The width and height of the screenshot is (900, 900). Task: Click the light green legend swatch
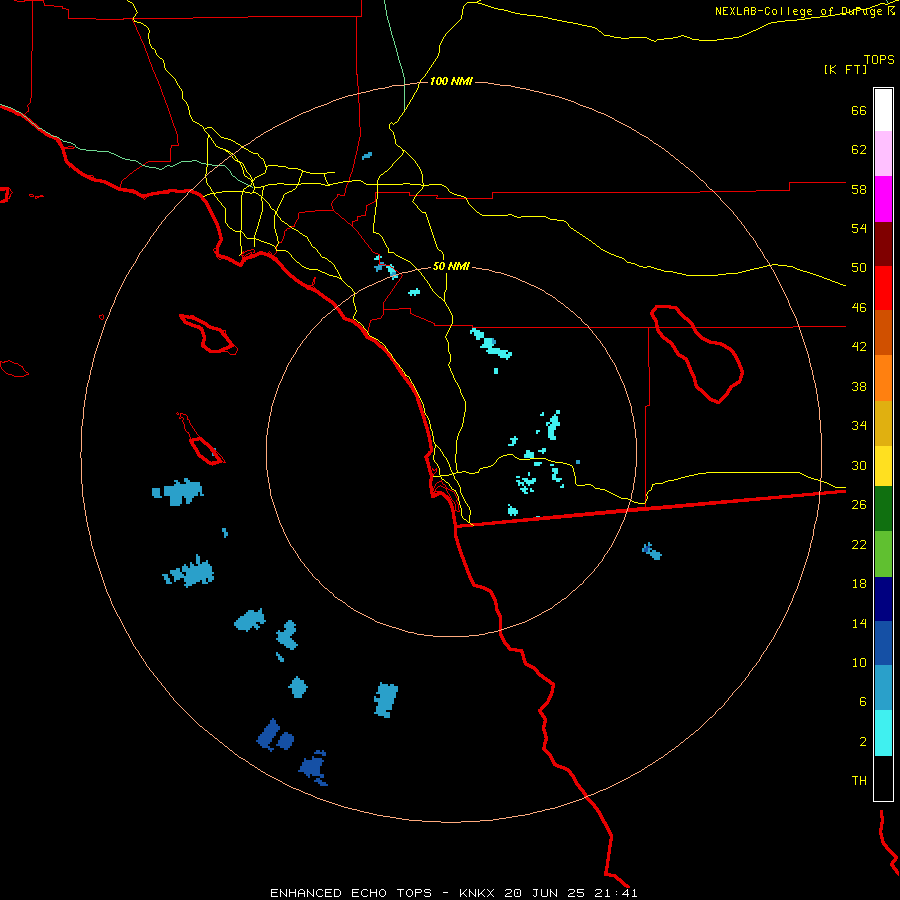(x=883, y=554)
